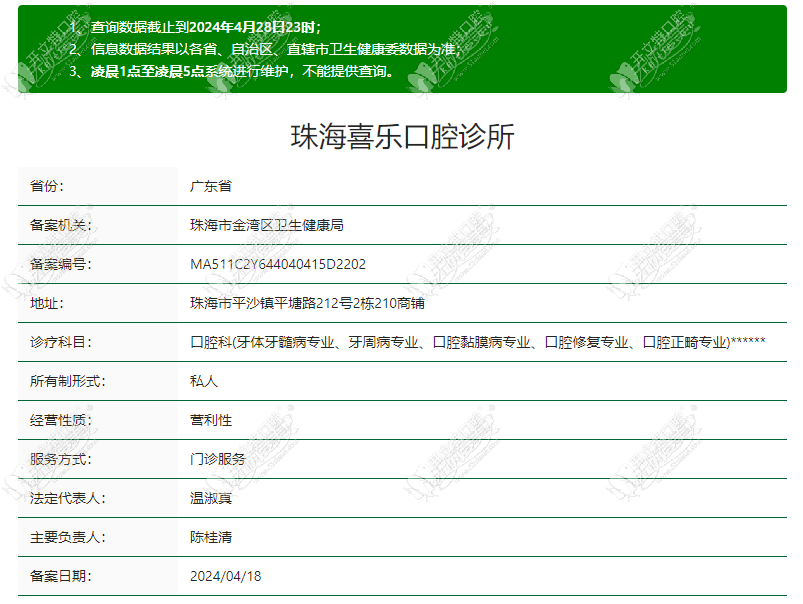Select the 经营性质 label
The height and width of the screenshot is (604, 803).
[x=60, y=420]
